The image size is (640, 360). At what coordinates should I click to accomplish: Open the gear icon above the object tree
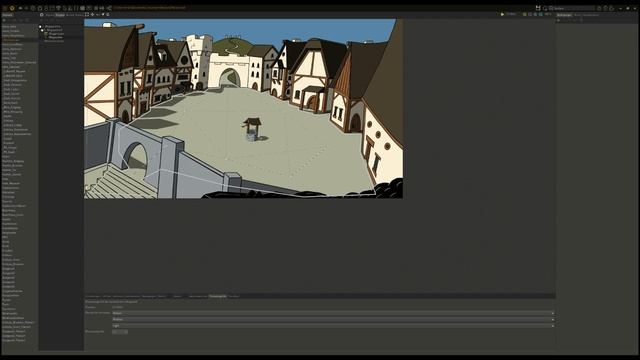tap(42, 15)
